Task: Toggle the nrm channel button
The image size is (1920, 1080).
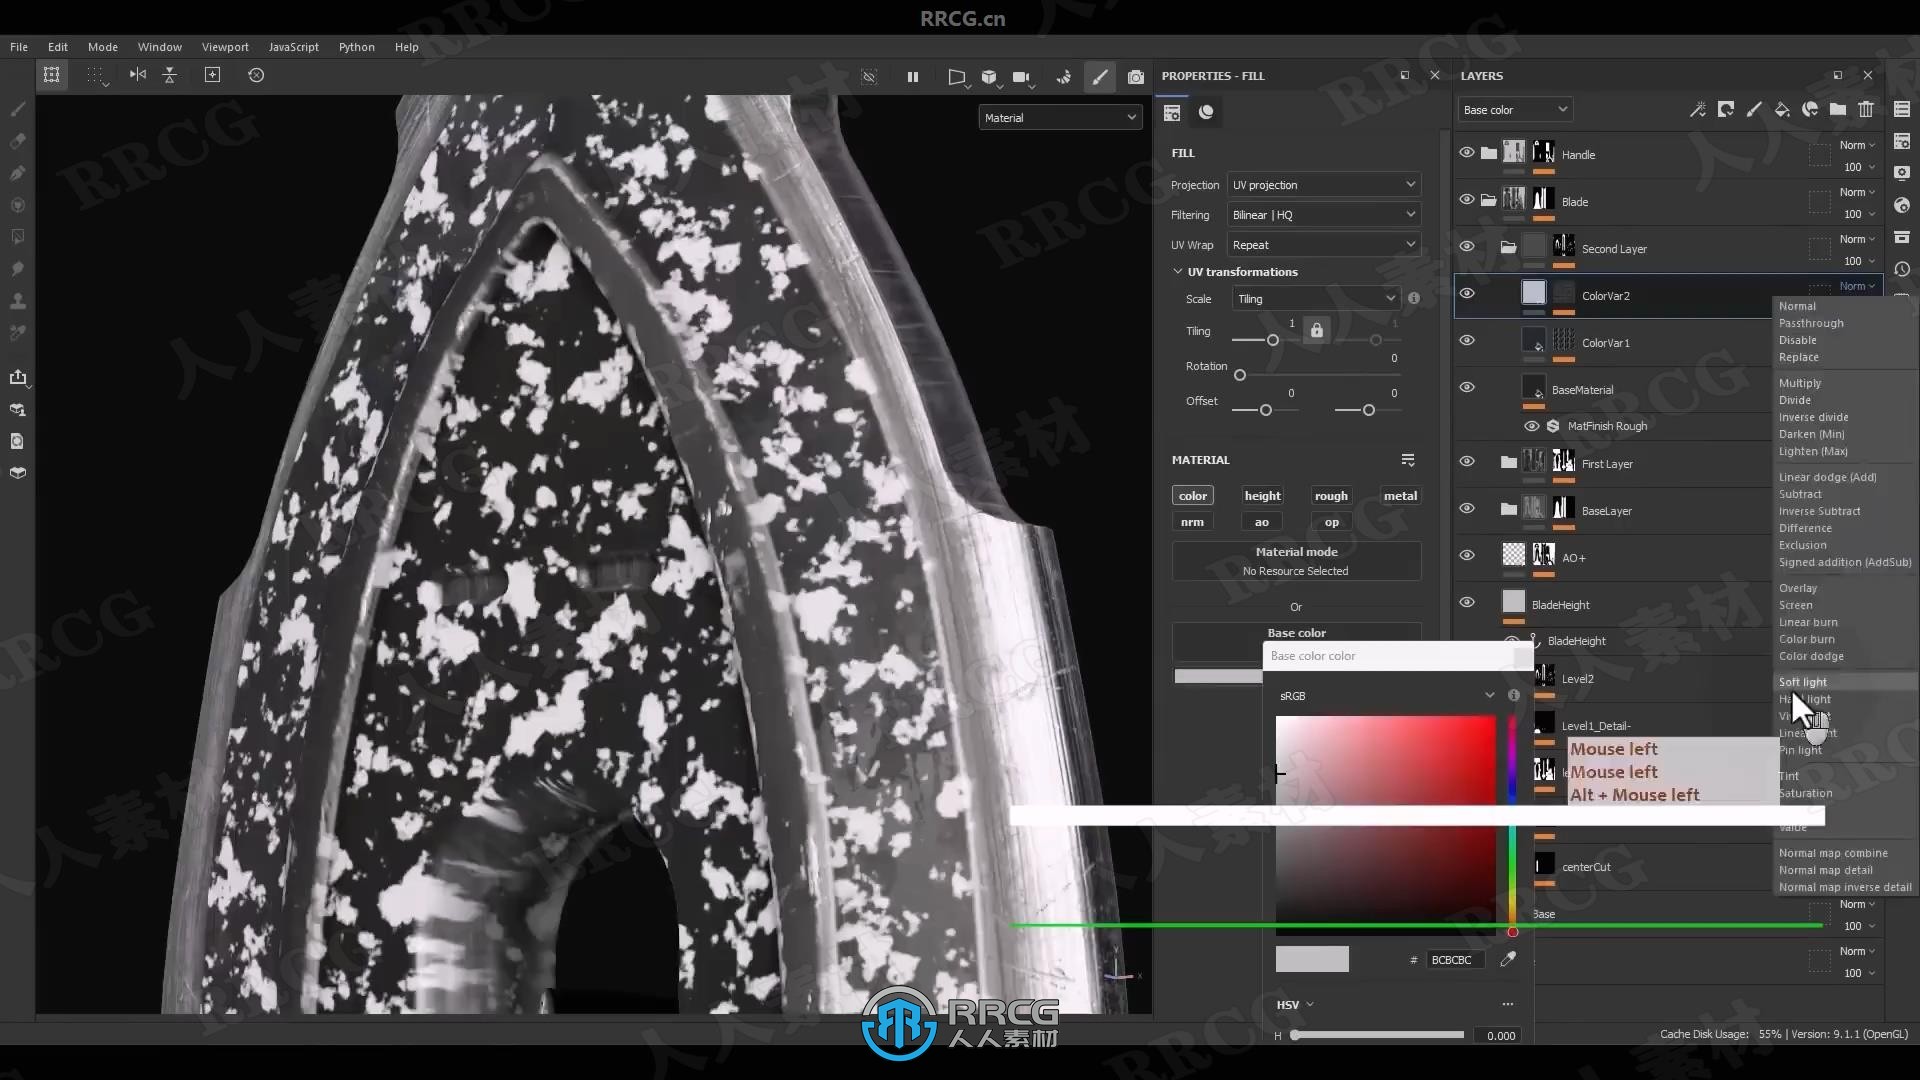Action: tap(1192, 522)
